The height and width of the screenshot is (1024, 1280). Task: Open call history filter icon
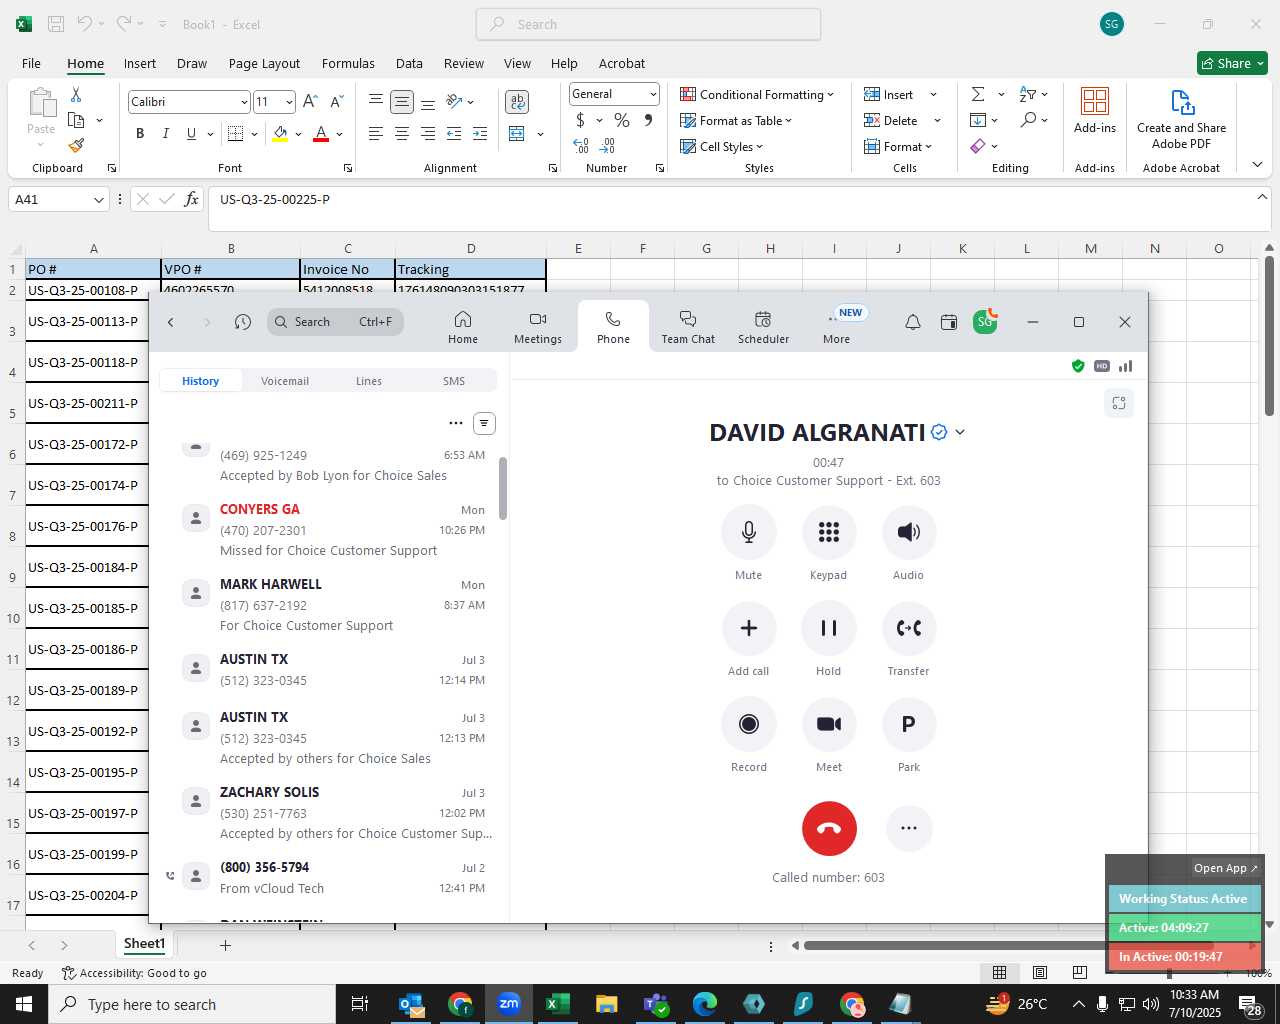point(484,423)
